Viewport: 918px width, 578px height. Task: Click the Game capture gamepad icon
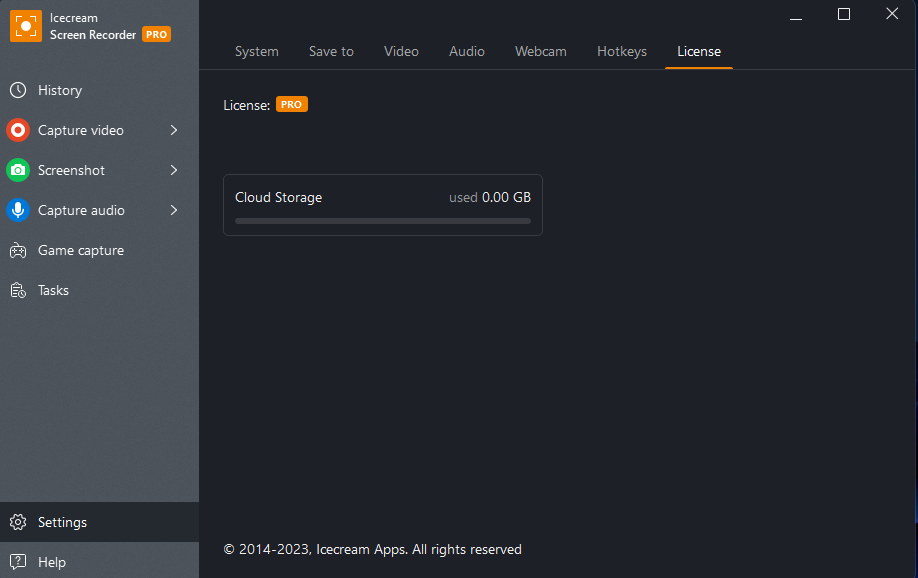(x=18, y=251)
